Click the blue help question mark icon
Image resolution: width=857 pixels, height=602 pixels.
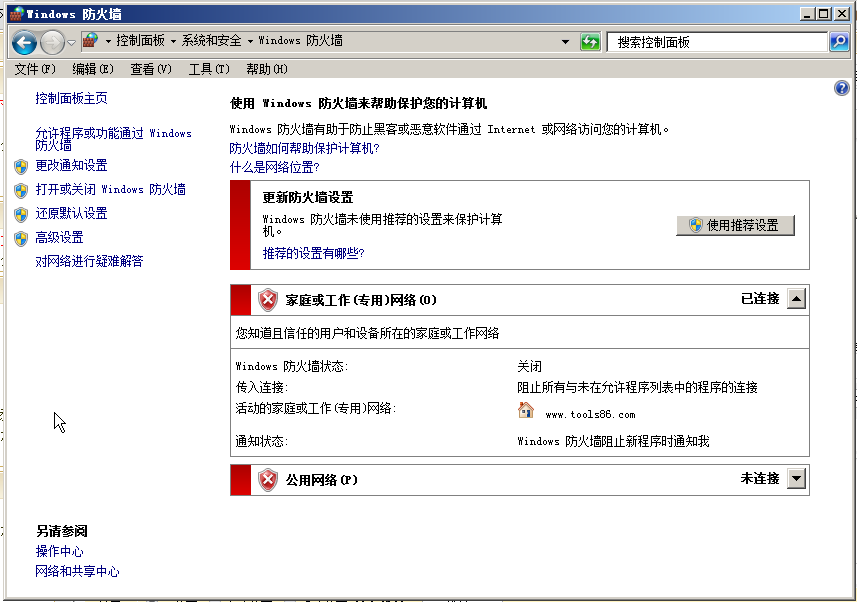842,87
